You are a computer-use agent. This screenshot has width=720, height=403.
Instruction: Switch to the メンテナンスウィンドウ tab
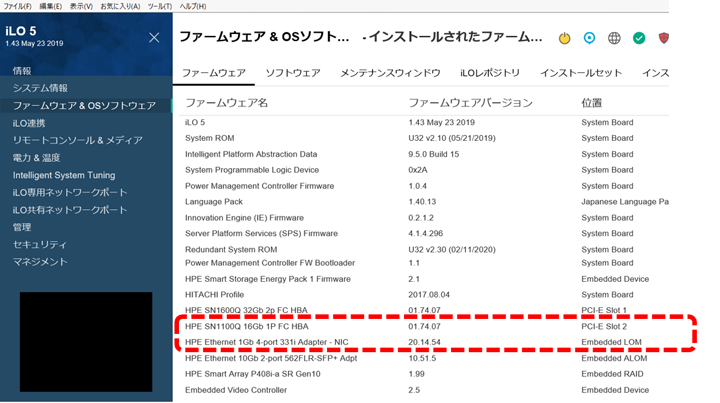click(x=390, y=73)
